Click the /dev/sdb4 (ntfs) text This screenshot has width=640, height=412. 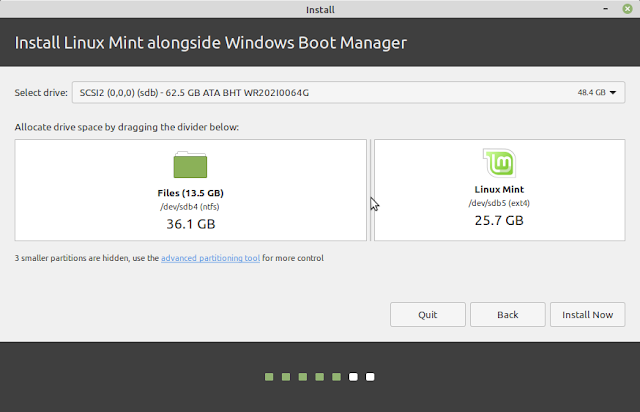click(x=190, y=207)
